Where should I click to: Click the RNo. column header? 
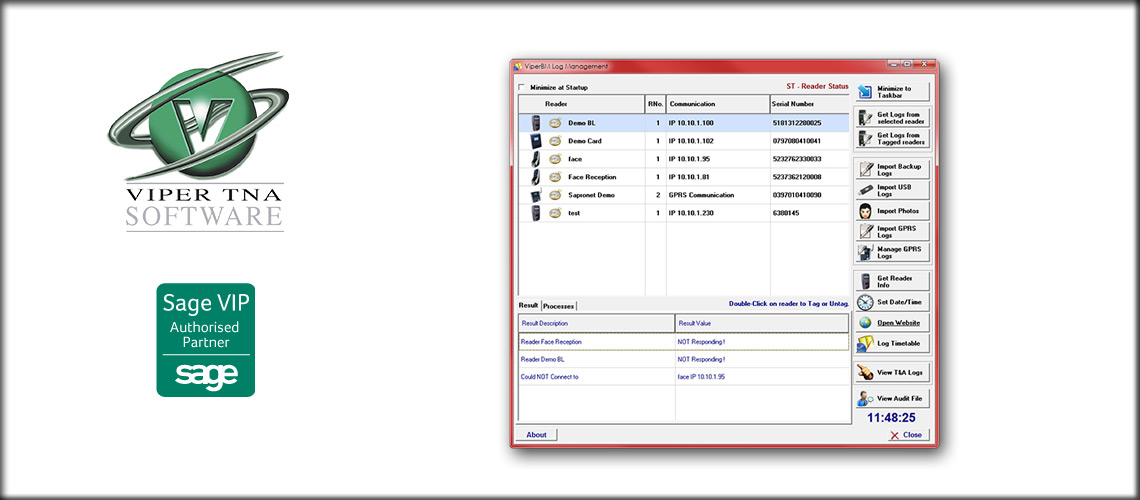pos(656,104)
